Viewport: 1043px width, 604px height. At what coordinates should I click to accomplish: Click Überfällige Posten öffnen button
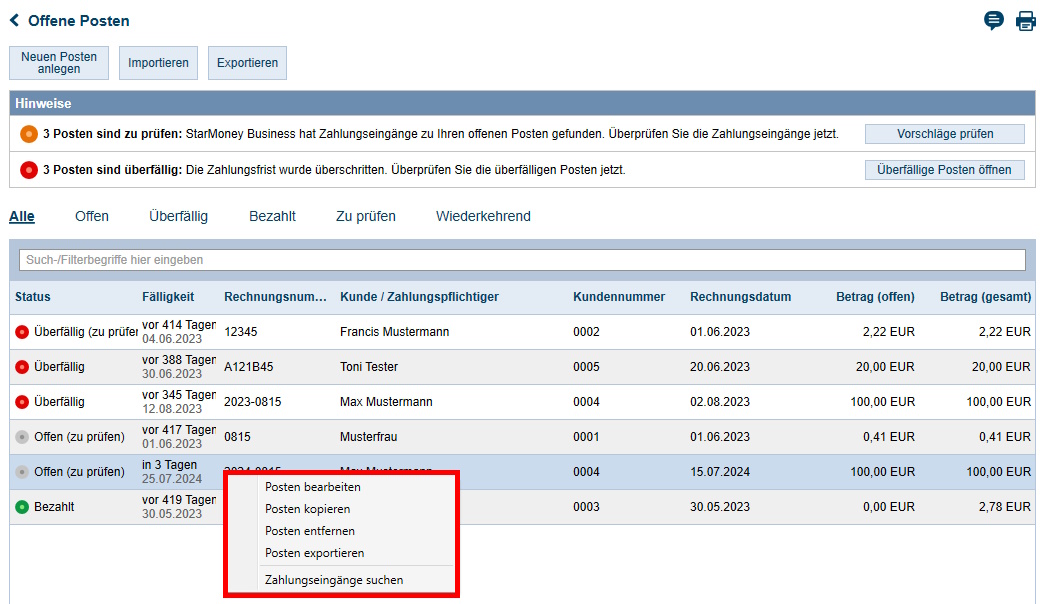pos(945,170)
